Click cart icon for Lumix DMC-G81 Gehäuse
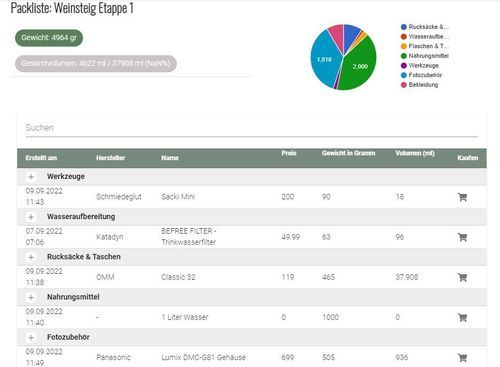This screenshot has height=367, width=500. [x=462, y=358]
